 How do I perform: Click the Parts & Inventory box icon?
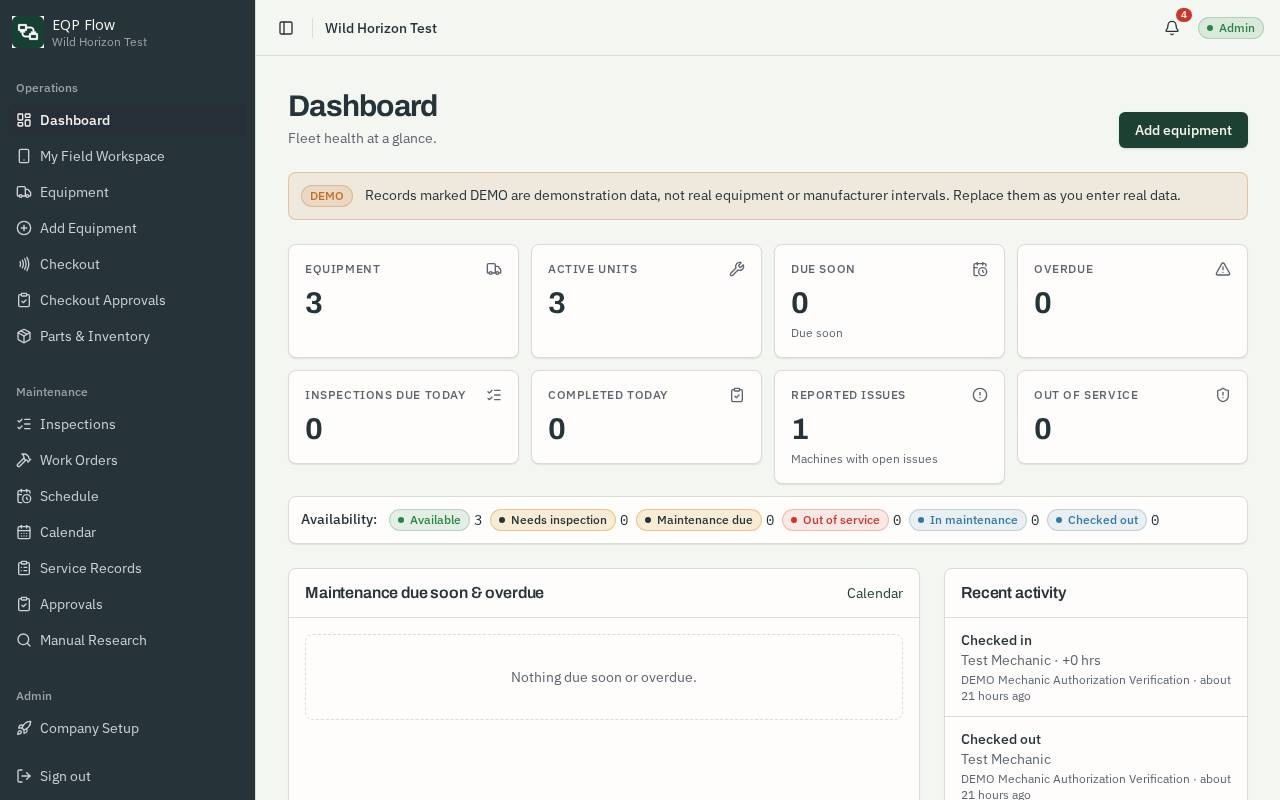[24, 336]
